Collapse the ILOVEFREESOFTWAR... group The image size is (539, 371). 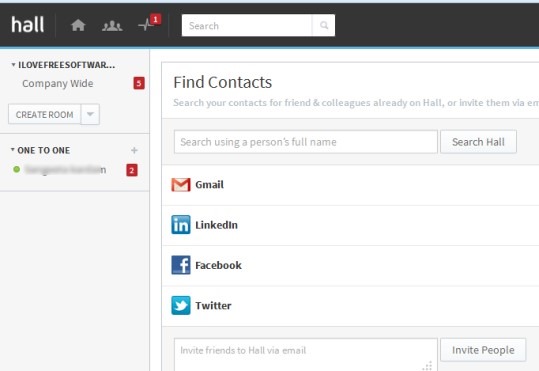(13, 65)
